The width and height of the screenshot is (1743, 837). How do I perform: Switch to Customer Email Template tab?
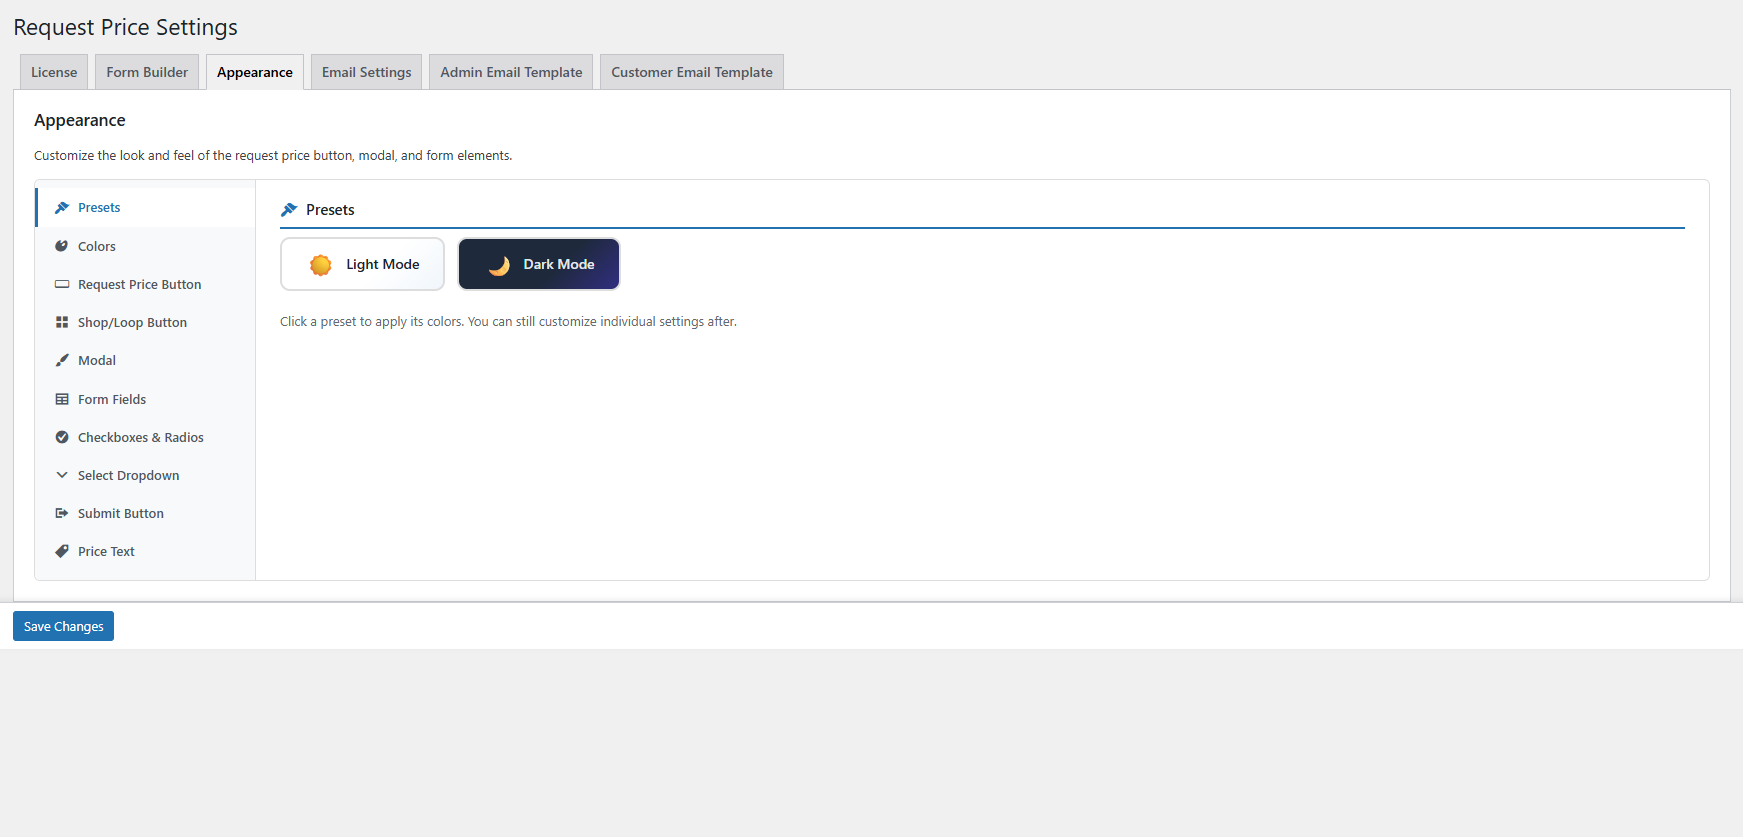(692, 72)
